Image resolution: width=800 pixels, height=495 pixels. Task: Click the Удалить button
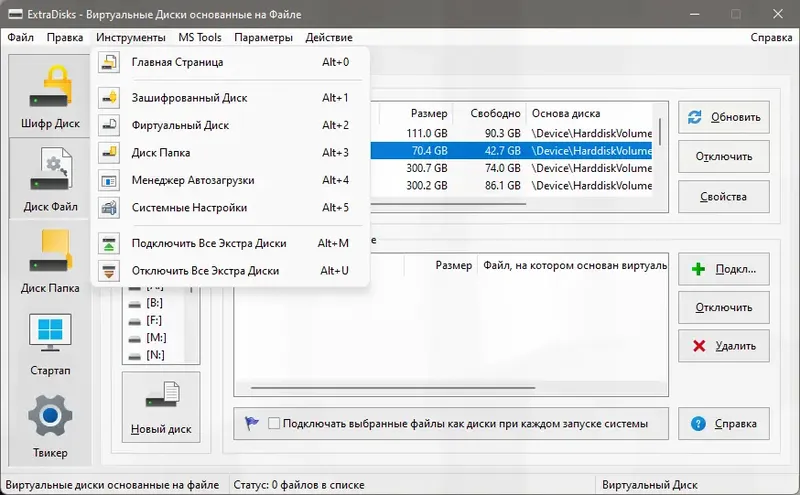point(724,346)
